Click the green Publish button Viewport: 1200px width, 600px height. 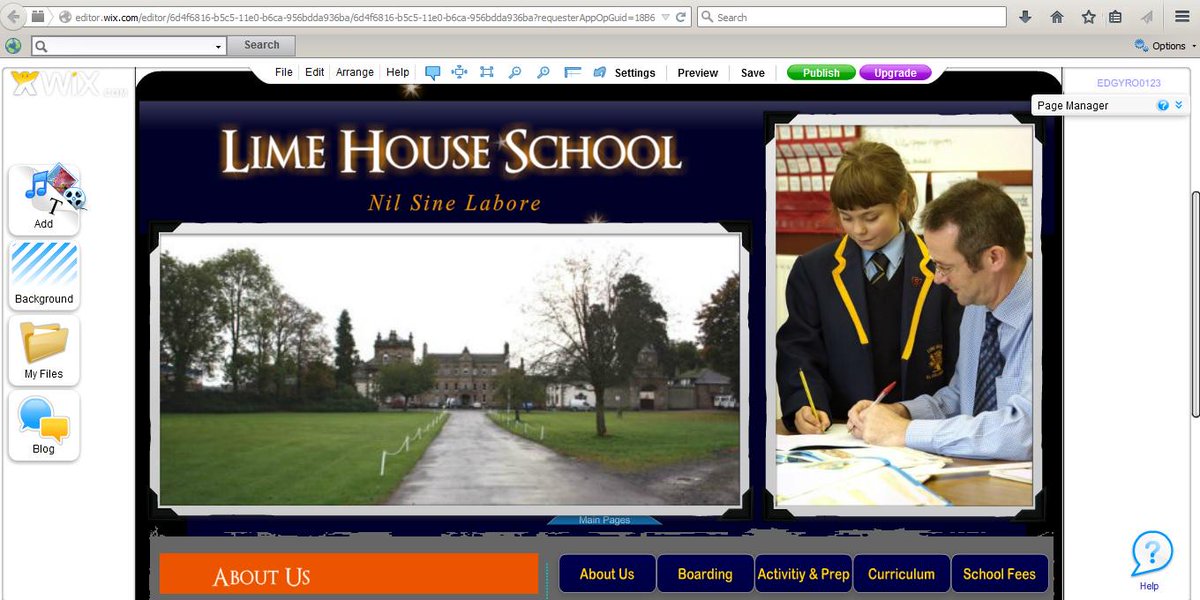(x=821, y=73)
